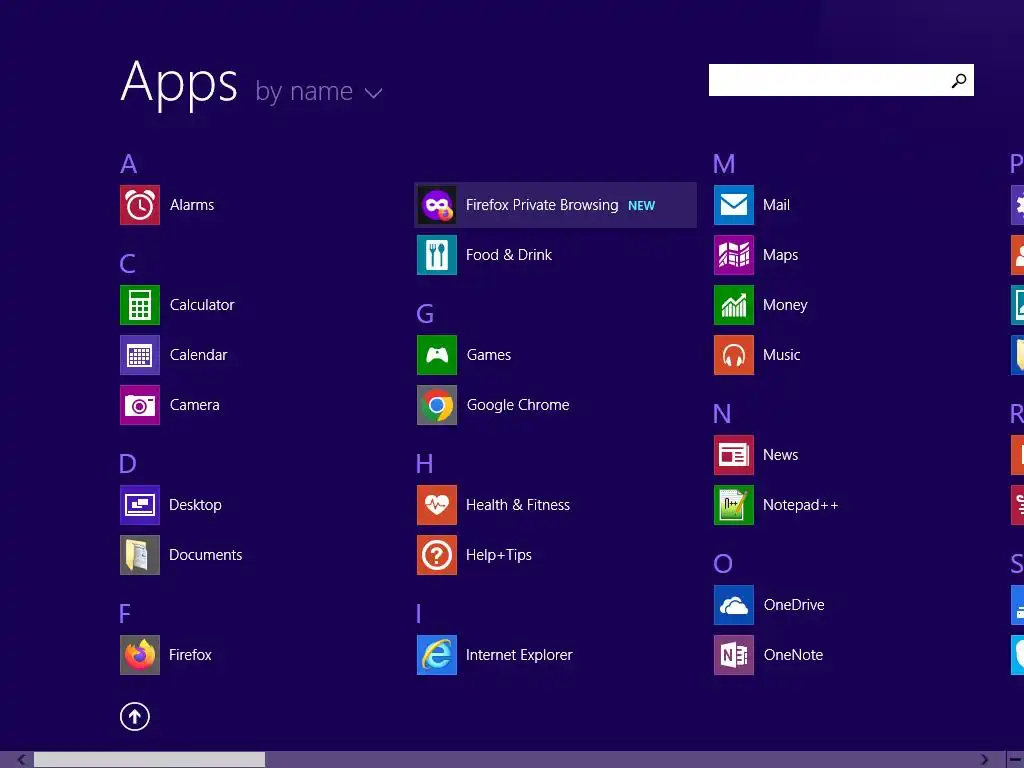Click the 'Calendar' text label

(x=199, y=355)
